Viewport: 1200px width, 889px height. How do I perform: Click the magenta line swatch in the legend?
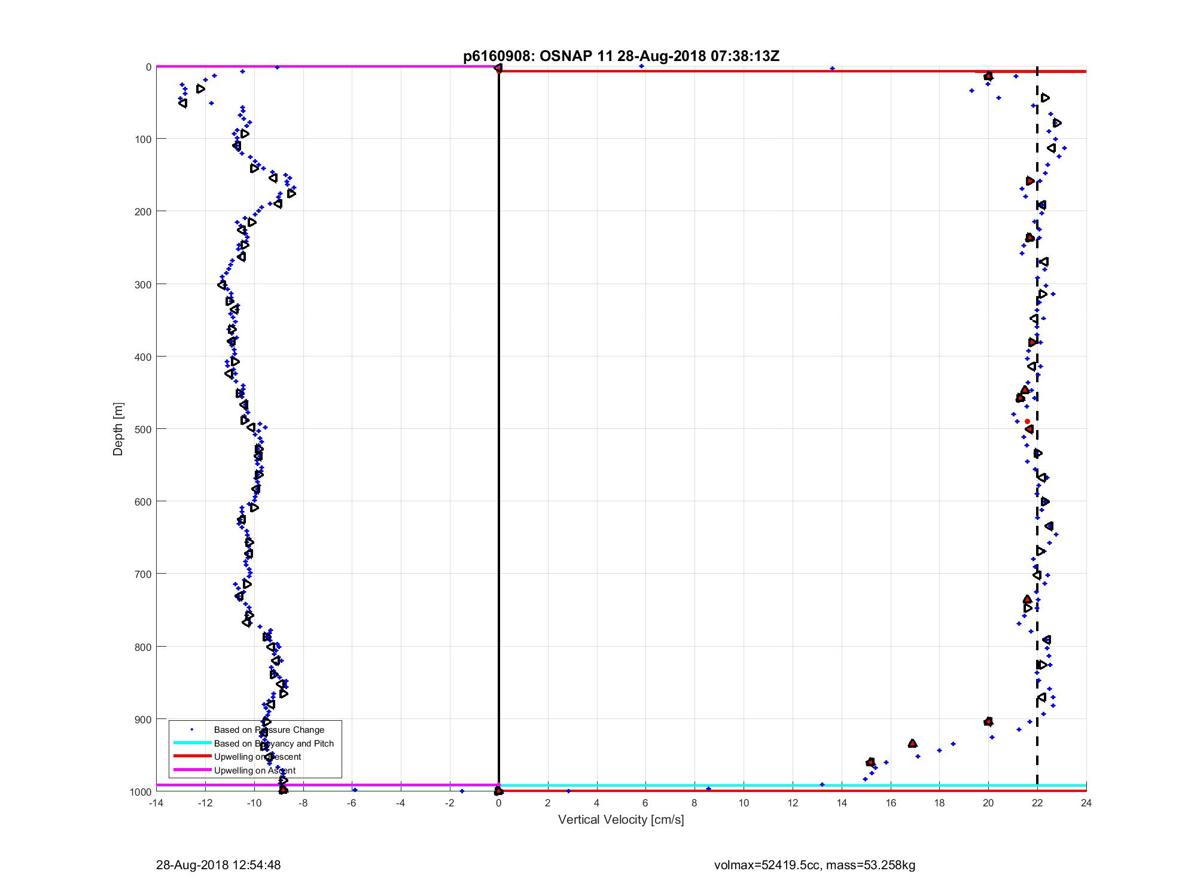tap(191, 770)
